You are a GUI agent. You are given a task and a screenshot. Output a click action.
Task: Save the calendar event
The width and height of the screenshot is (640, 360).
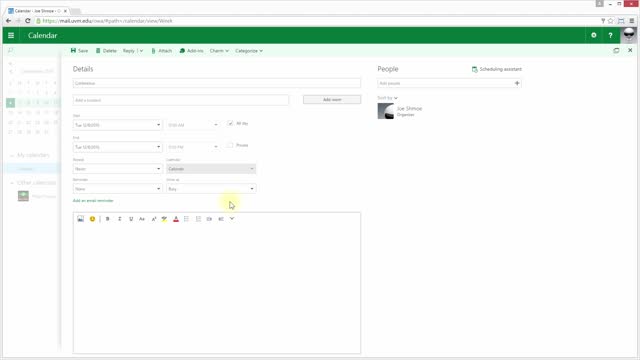79,51
